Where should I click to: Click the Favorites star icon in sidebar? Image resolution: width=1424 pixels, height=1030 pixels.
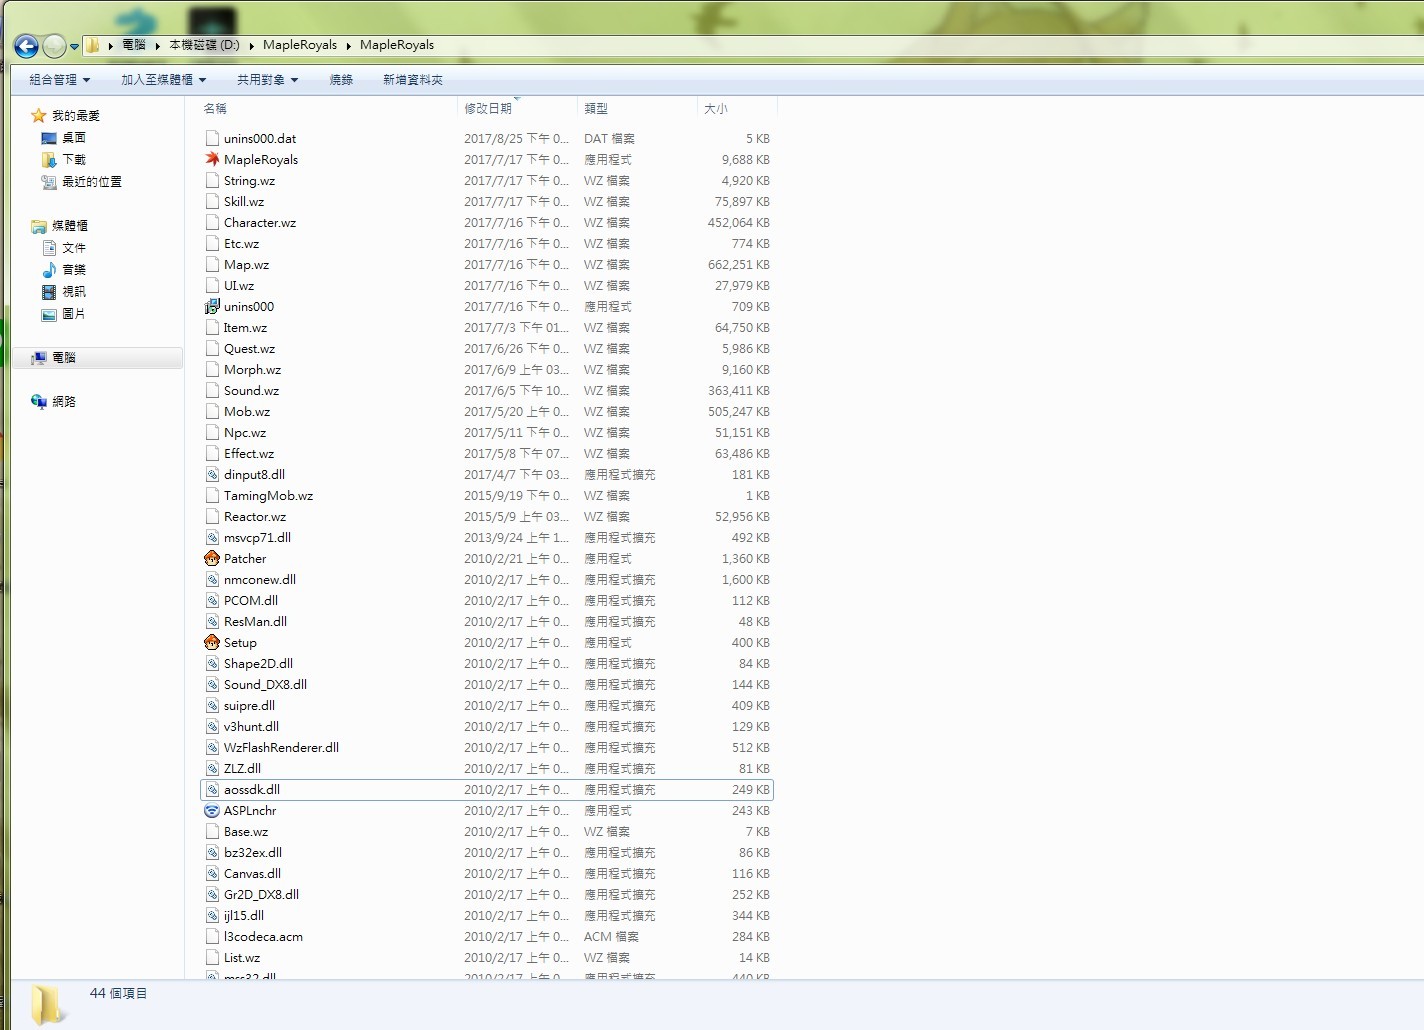coord(39,115)
